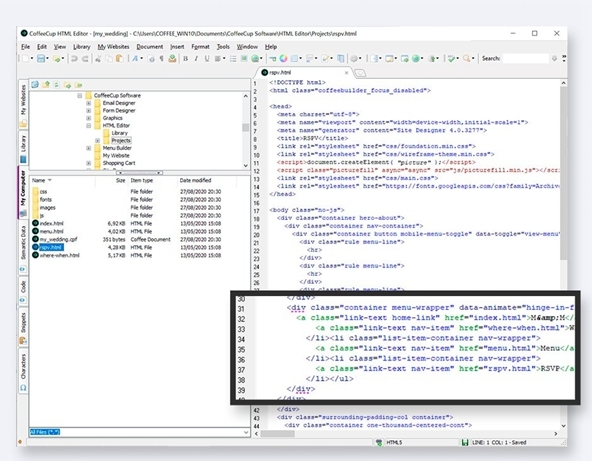This screenshot has height=461, width=592.
Task: Sort files by Date modified column header
Action: (207, 180)
